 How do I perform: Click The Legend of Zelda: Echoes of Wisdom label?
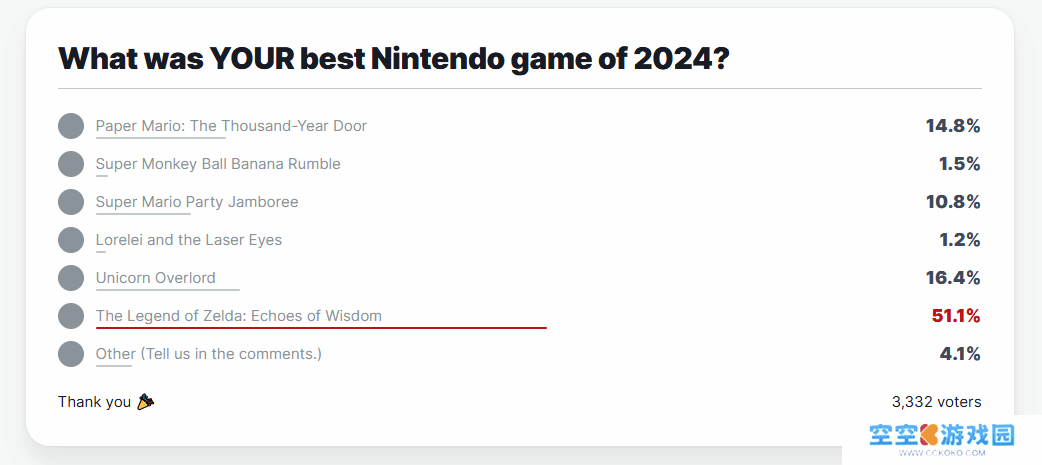[x=239, y=316]
